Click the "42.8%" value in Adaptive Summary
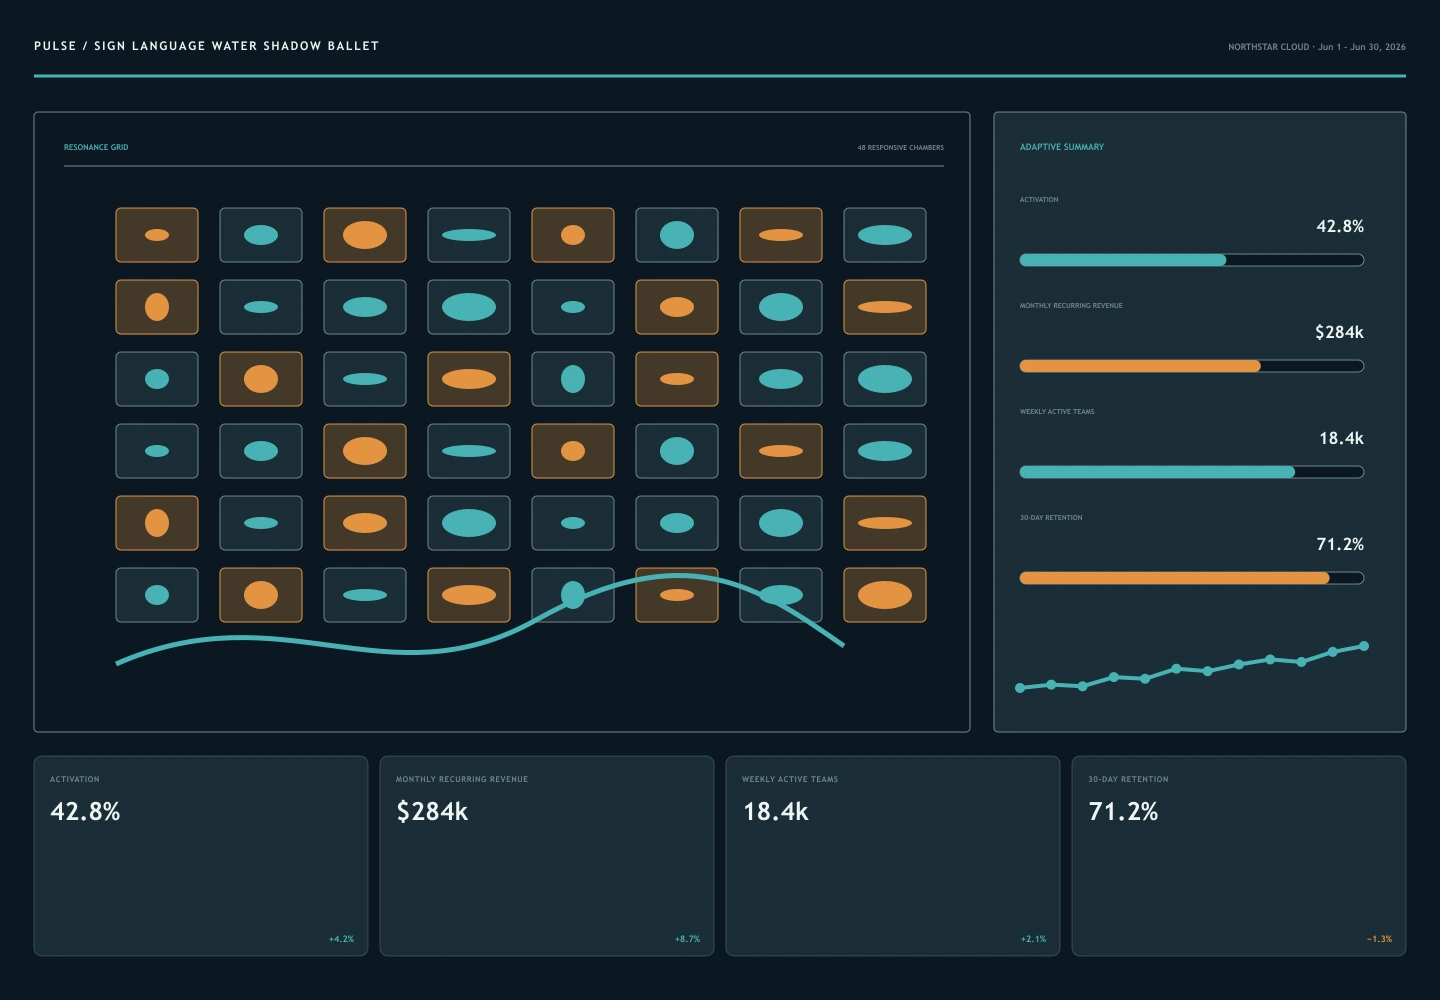 coord(1340,226)
